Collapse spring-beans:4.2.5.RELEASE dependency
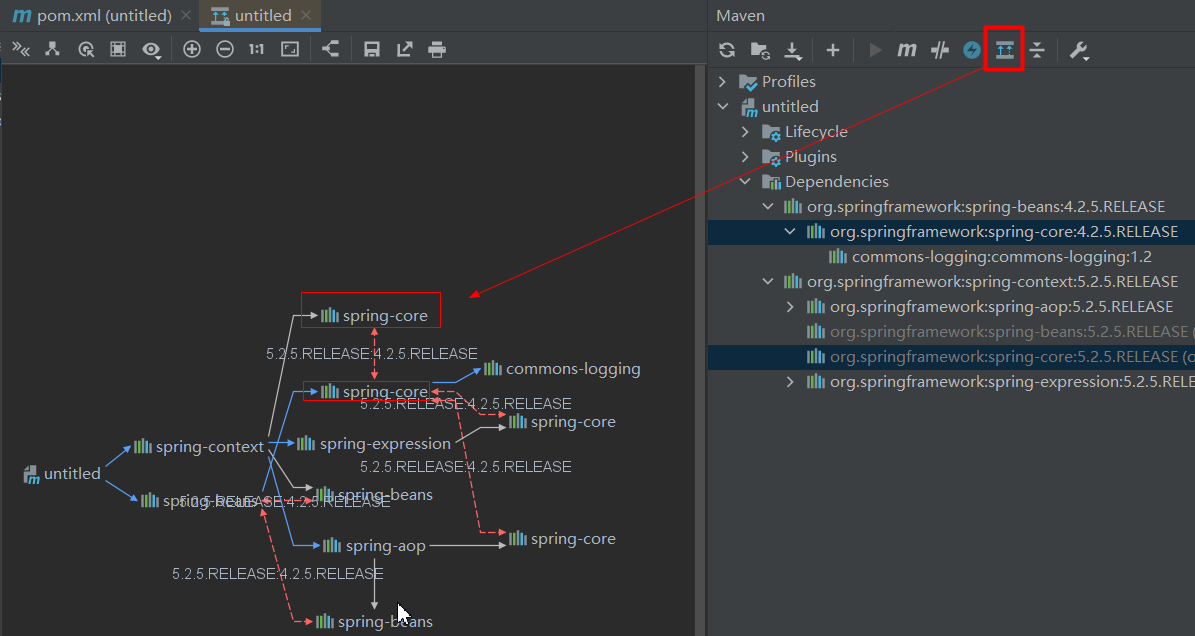This screenshot has height=636, width=1195. click(x=767, y=206)
